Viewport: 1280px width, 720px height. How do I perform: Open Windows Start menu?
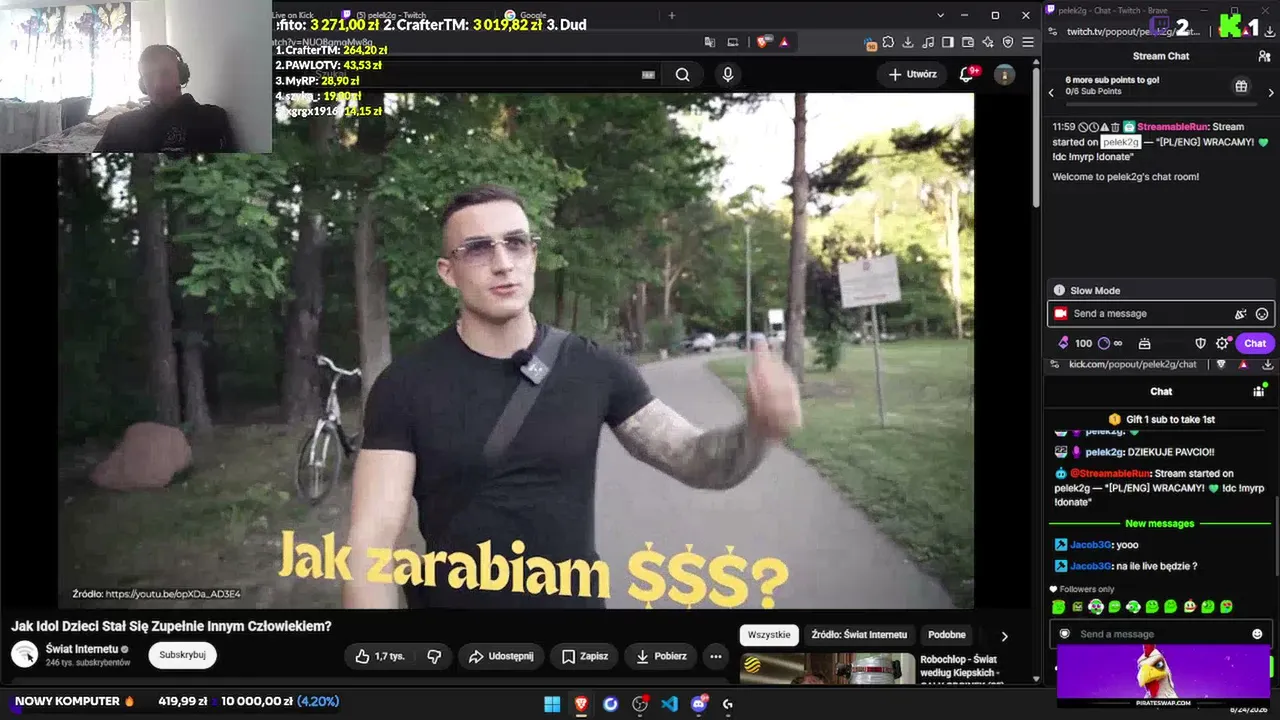tap(552, 704)
